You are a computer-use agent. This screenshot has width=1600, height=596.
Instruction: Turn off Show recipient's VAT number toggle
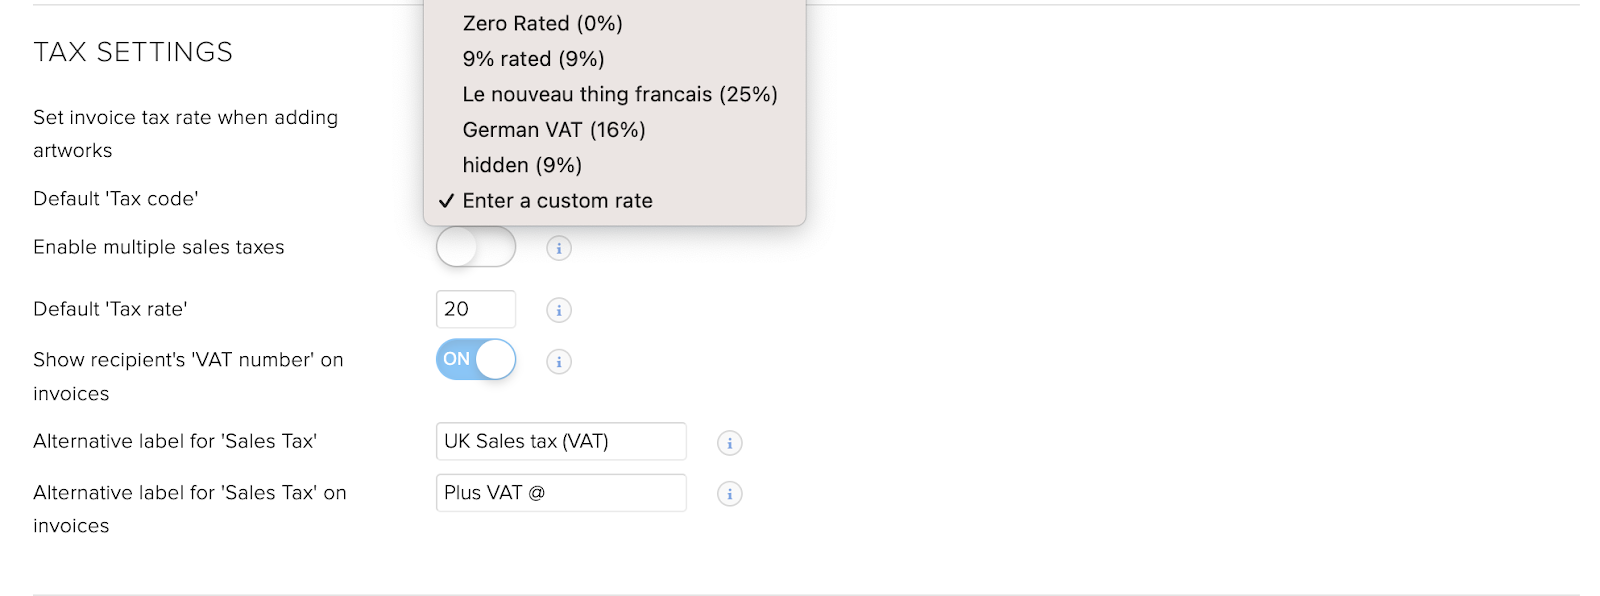[x=476, y=359]
